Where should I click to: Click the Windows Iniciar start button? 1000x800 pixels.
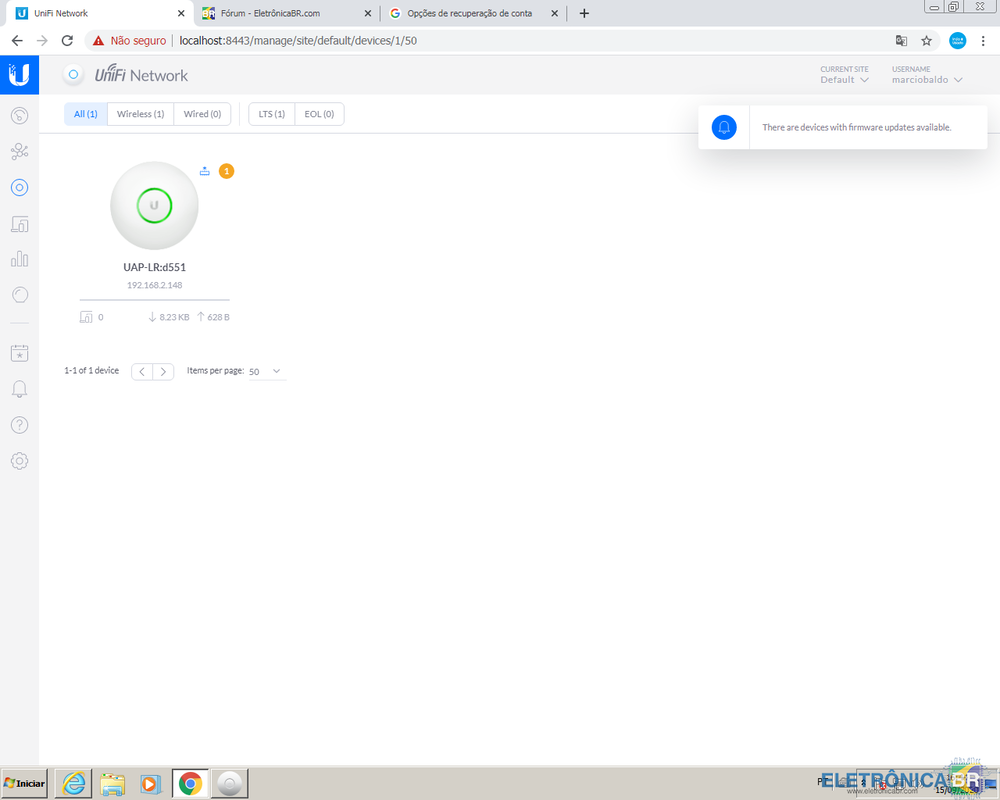[24, 783]
